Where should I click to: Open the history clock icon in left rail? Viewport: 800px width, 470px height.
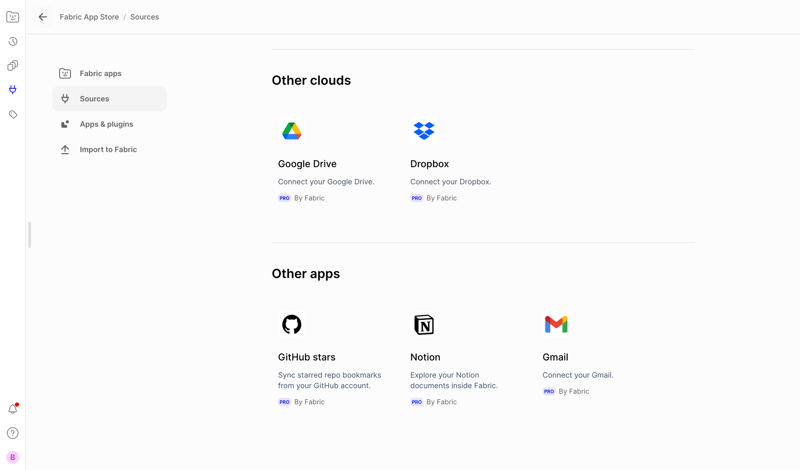(13, 42)
